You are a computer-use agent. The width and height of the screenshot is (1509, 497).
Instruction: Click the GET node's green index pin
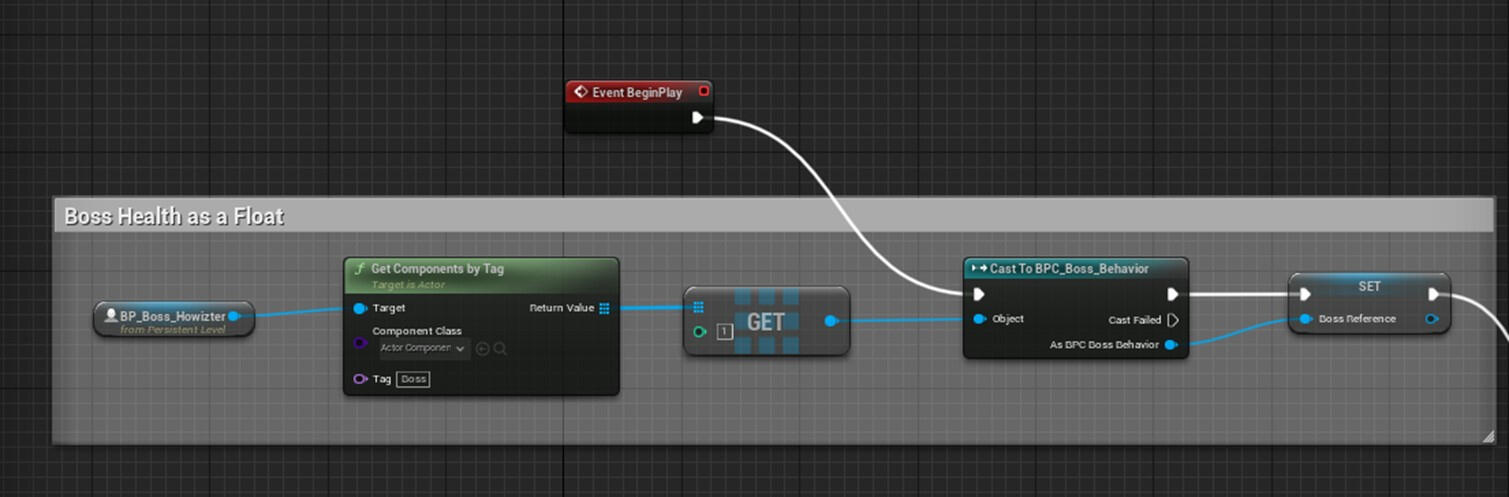click(699, 331)
